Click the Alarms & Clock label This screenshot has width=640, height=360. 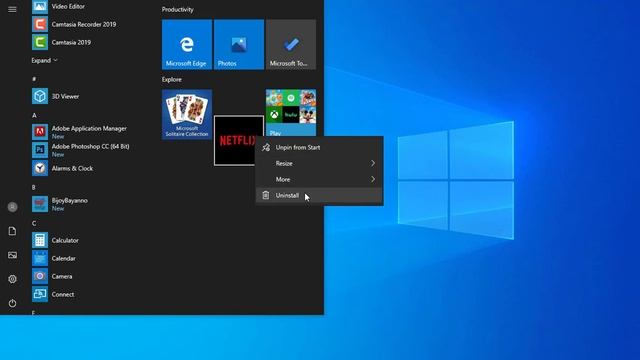click(x=72, y=168)
